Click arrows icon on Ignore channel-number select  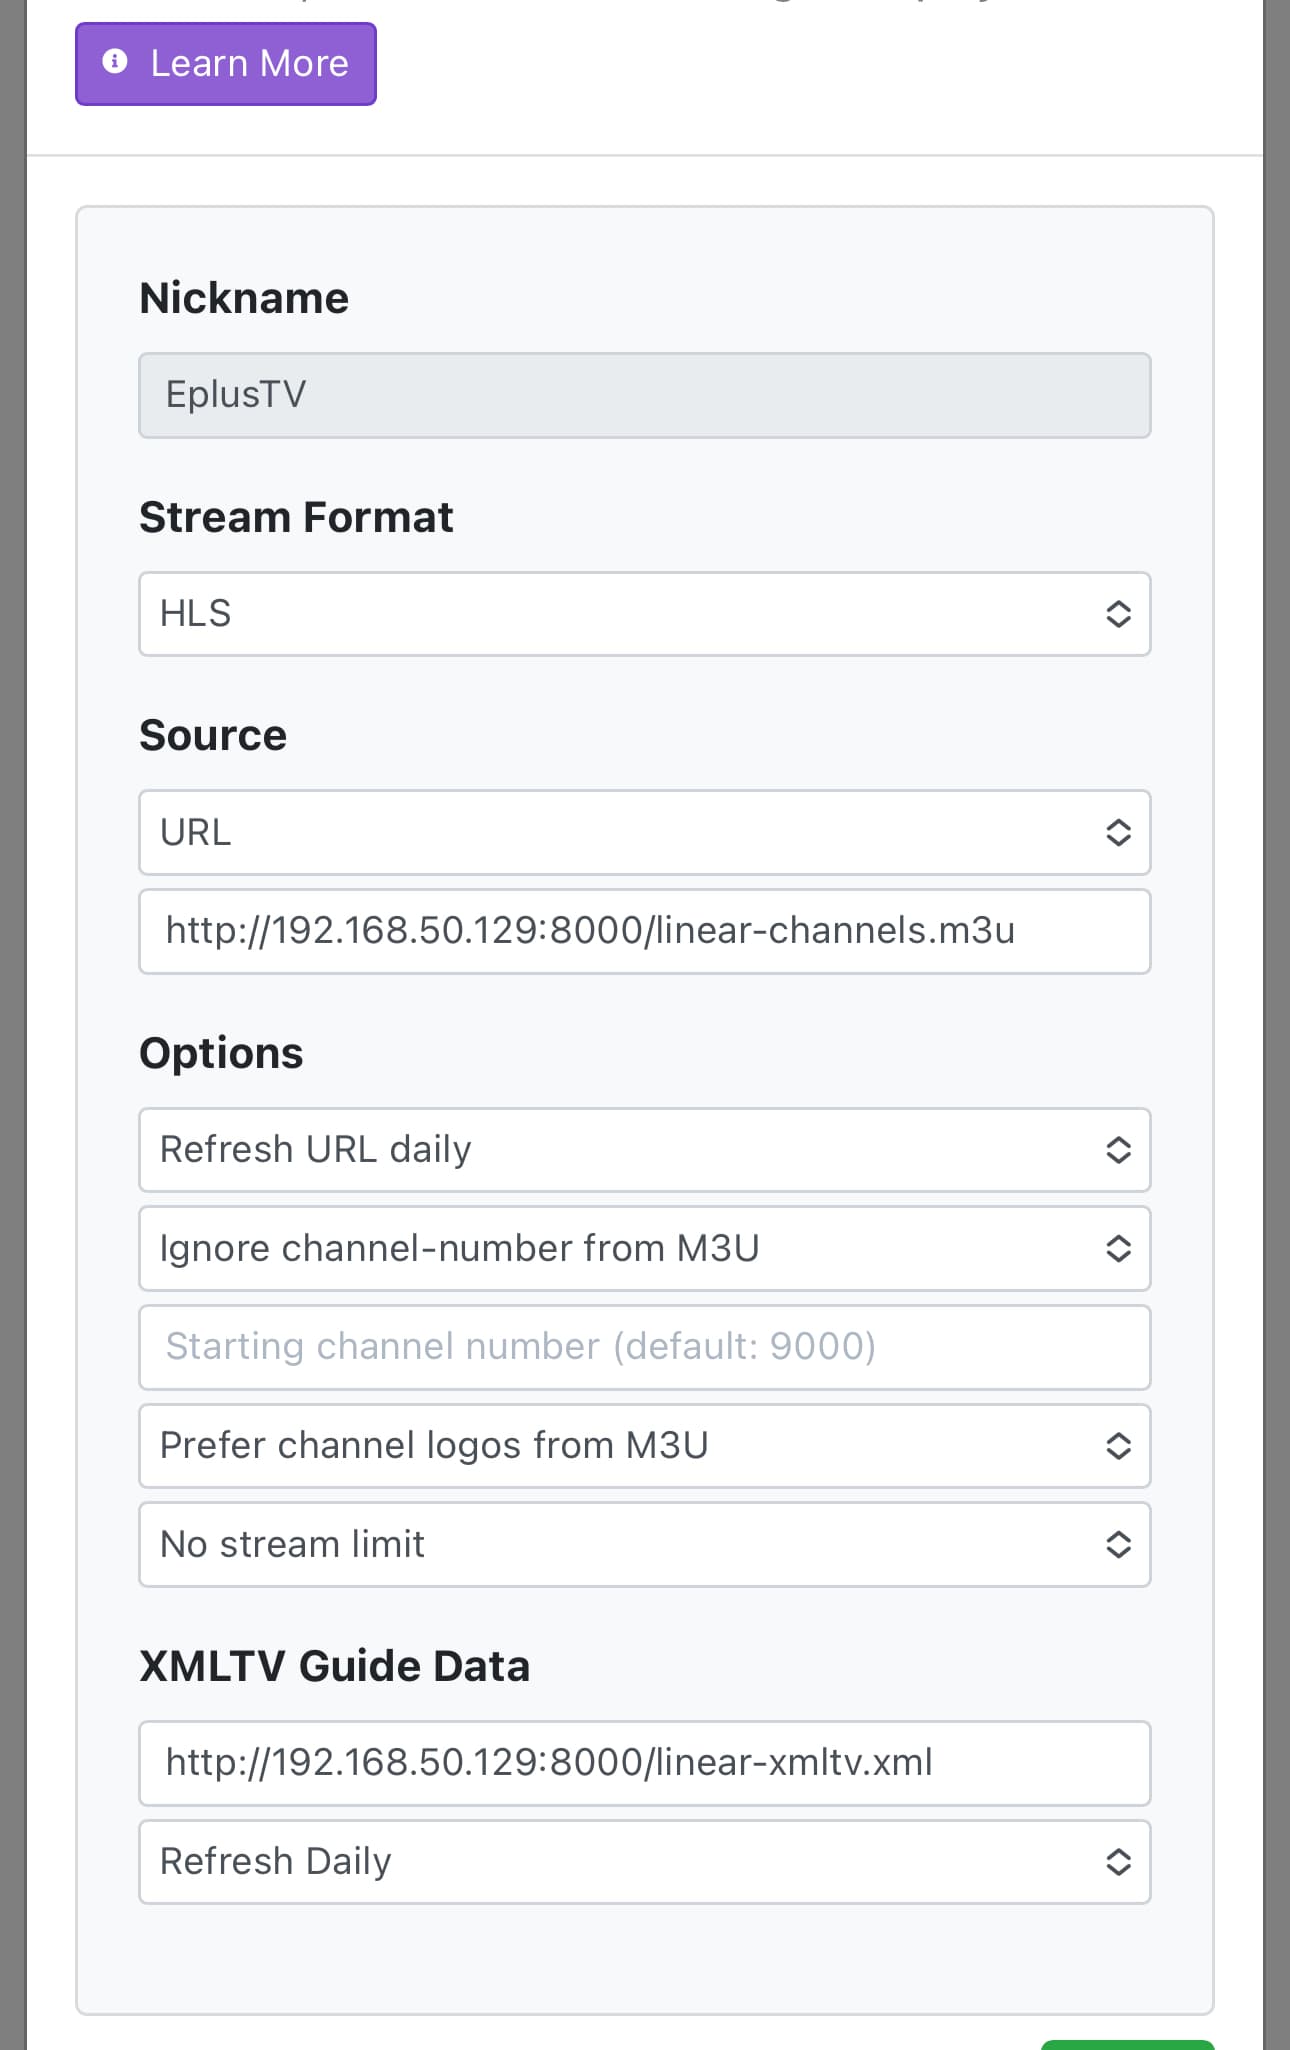pos(1118,1249)
